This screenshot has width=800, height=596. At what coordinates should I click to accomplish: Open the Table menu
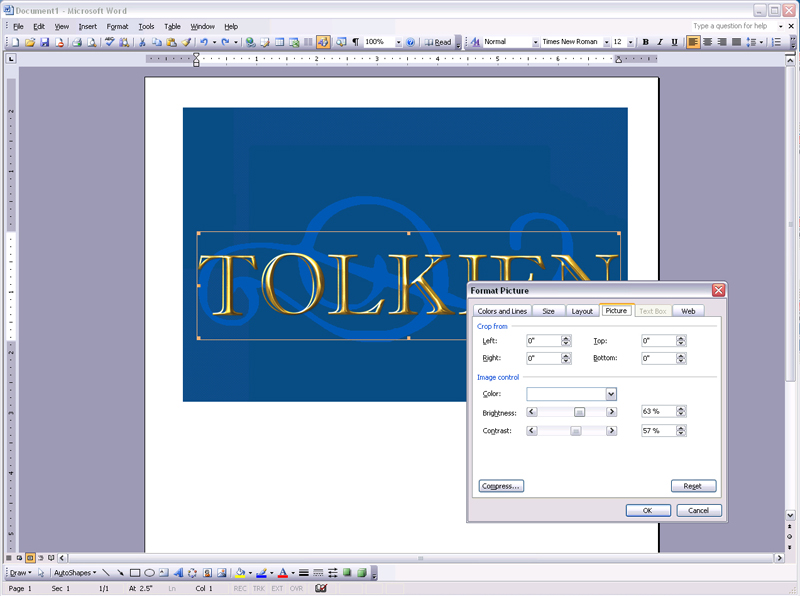(x=172, y=27)
